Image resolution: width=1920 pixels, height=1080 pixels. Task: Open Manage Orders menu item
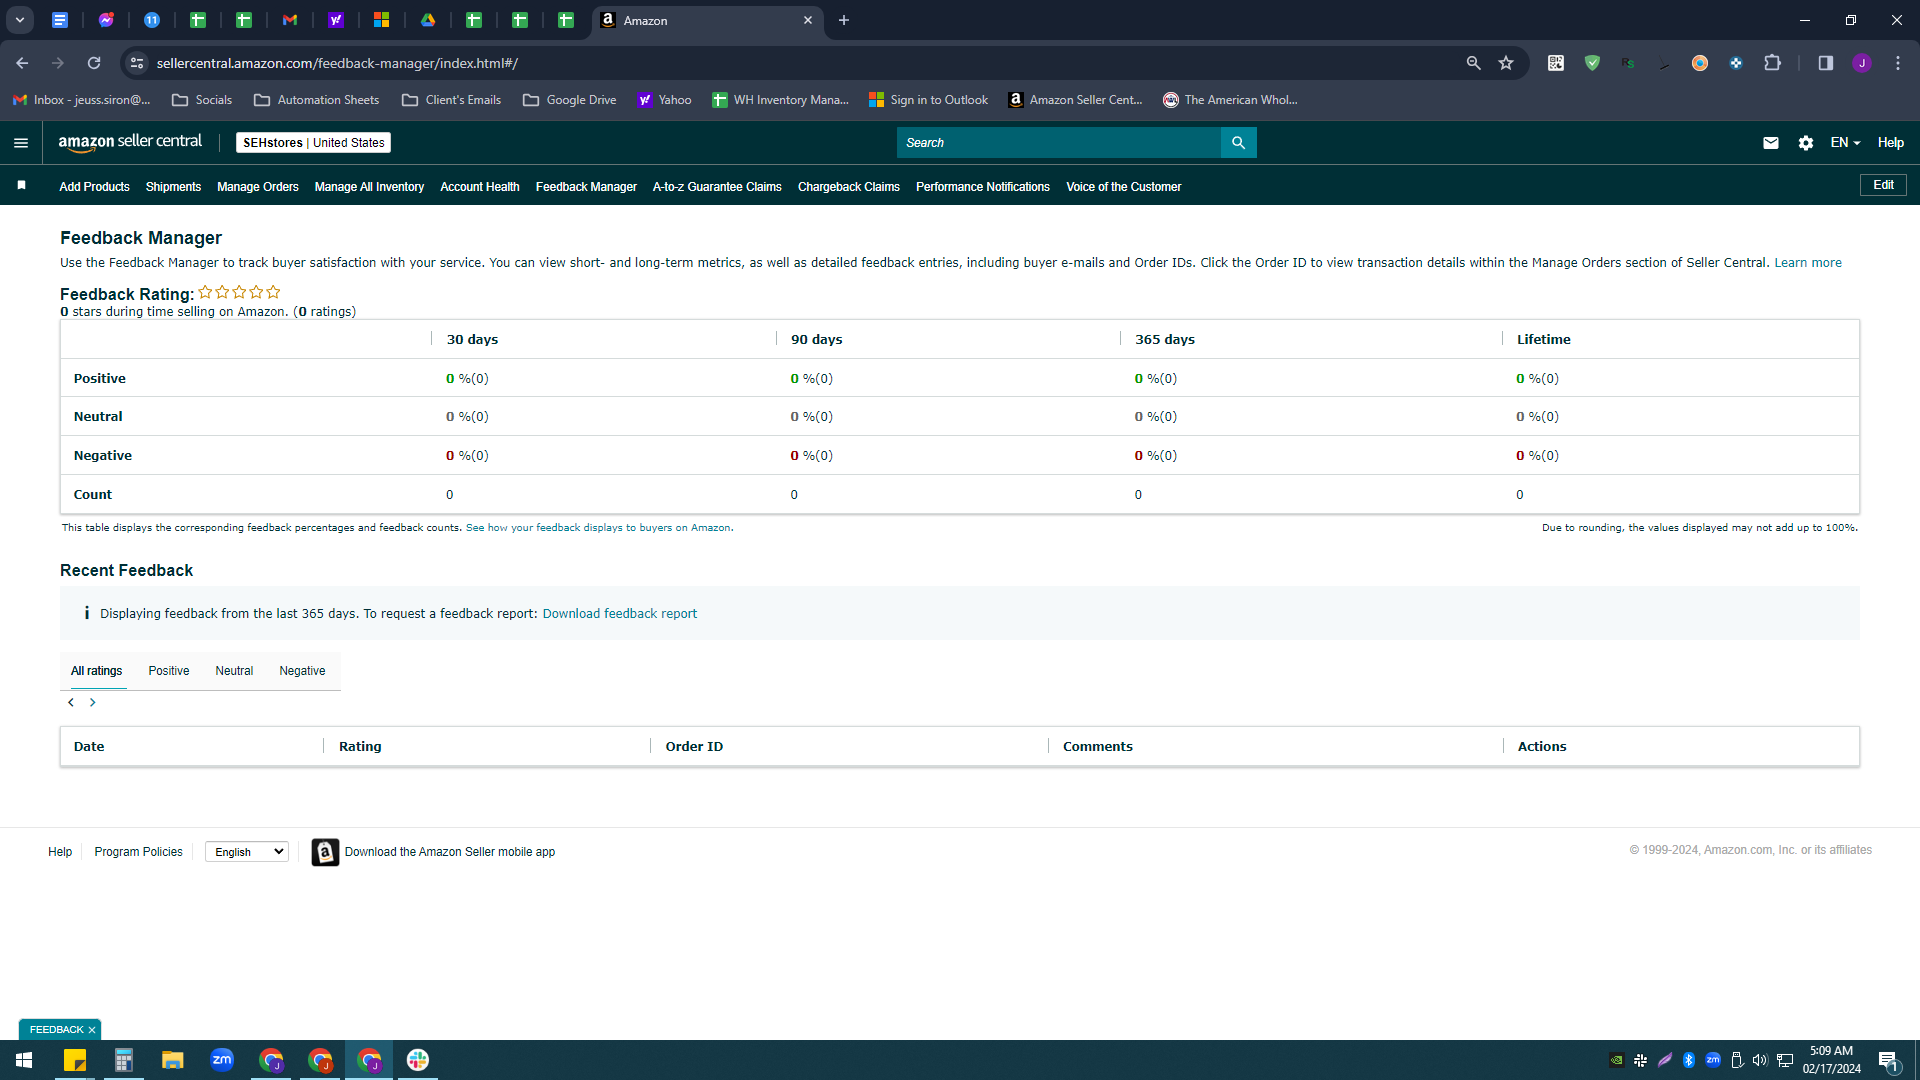point(258,187)
